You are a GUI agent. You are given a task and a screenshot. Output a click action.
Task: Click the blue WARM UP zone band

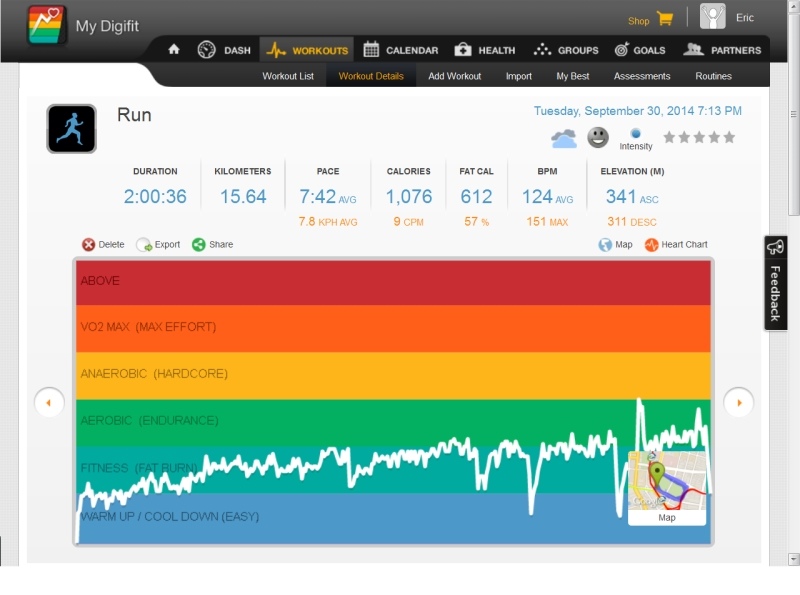coord(393,518)
